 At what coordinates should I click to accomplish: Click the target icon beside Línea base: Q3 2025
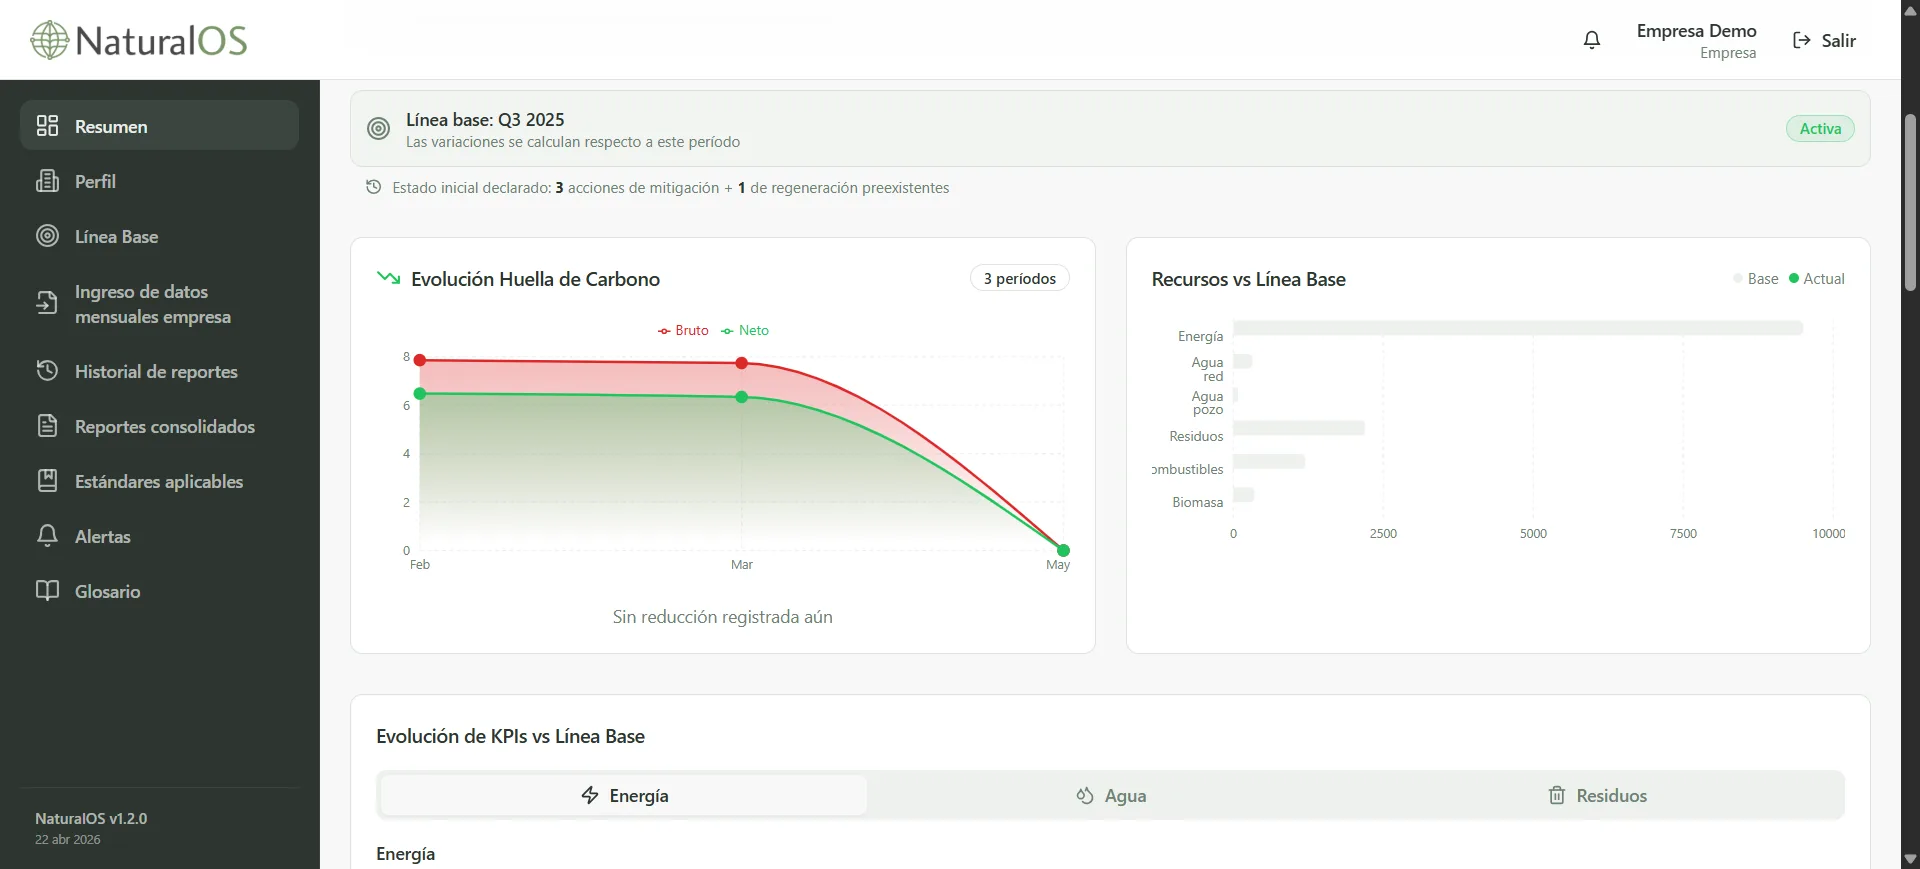click(x=378, y=128)
